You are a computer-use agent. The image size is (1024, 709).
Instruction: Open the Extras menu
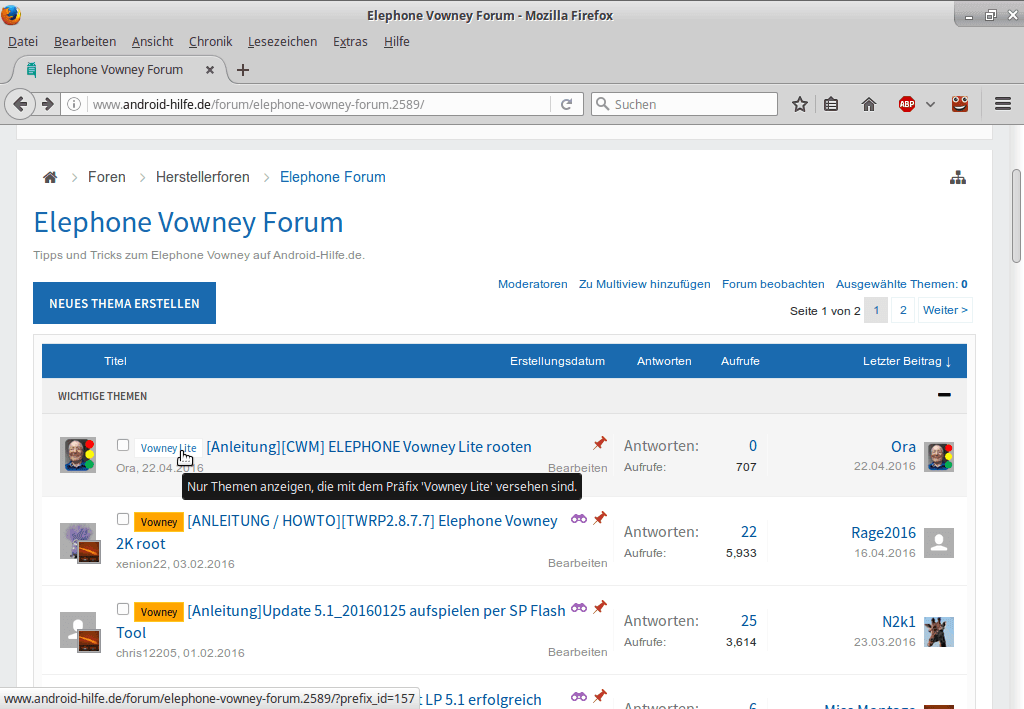350,41
